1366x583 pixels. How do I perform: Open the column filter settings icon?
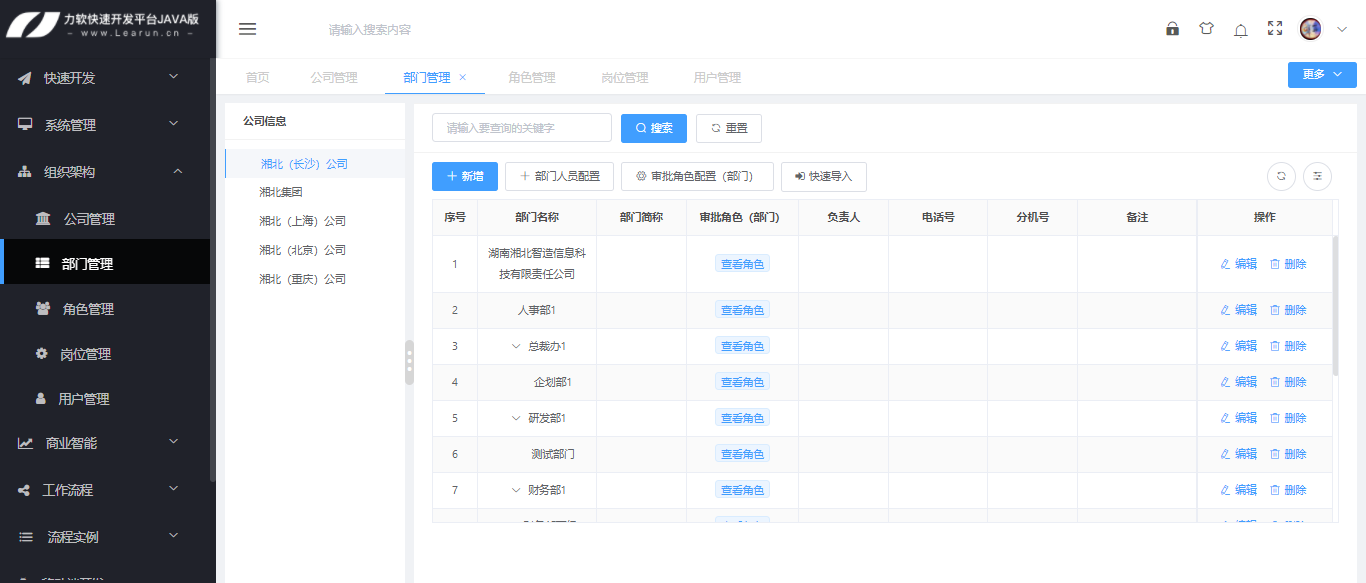1317,176
